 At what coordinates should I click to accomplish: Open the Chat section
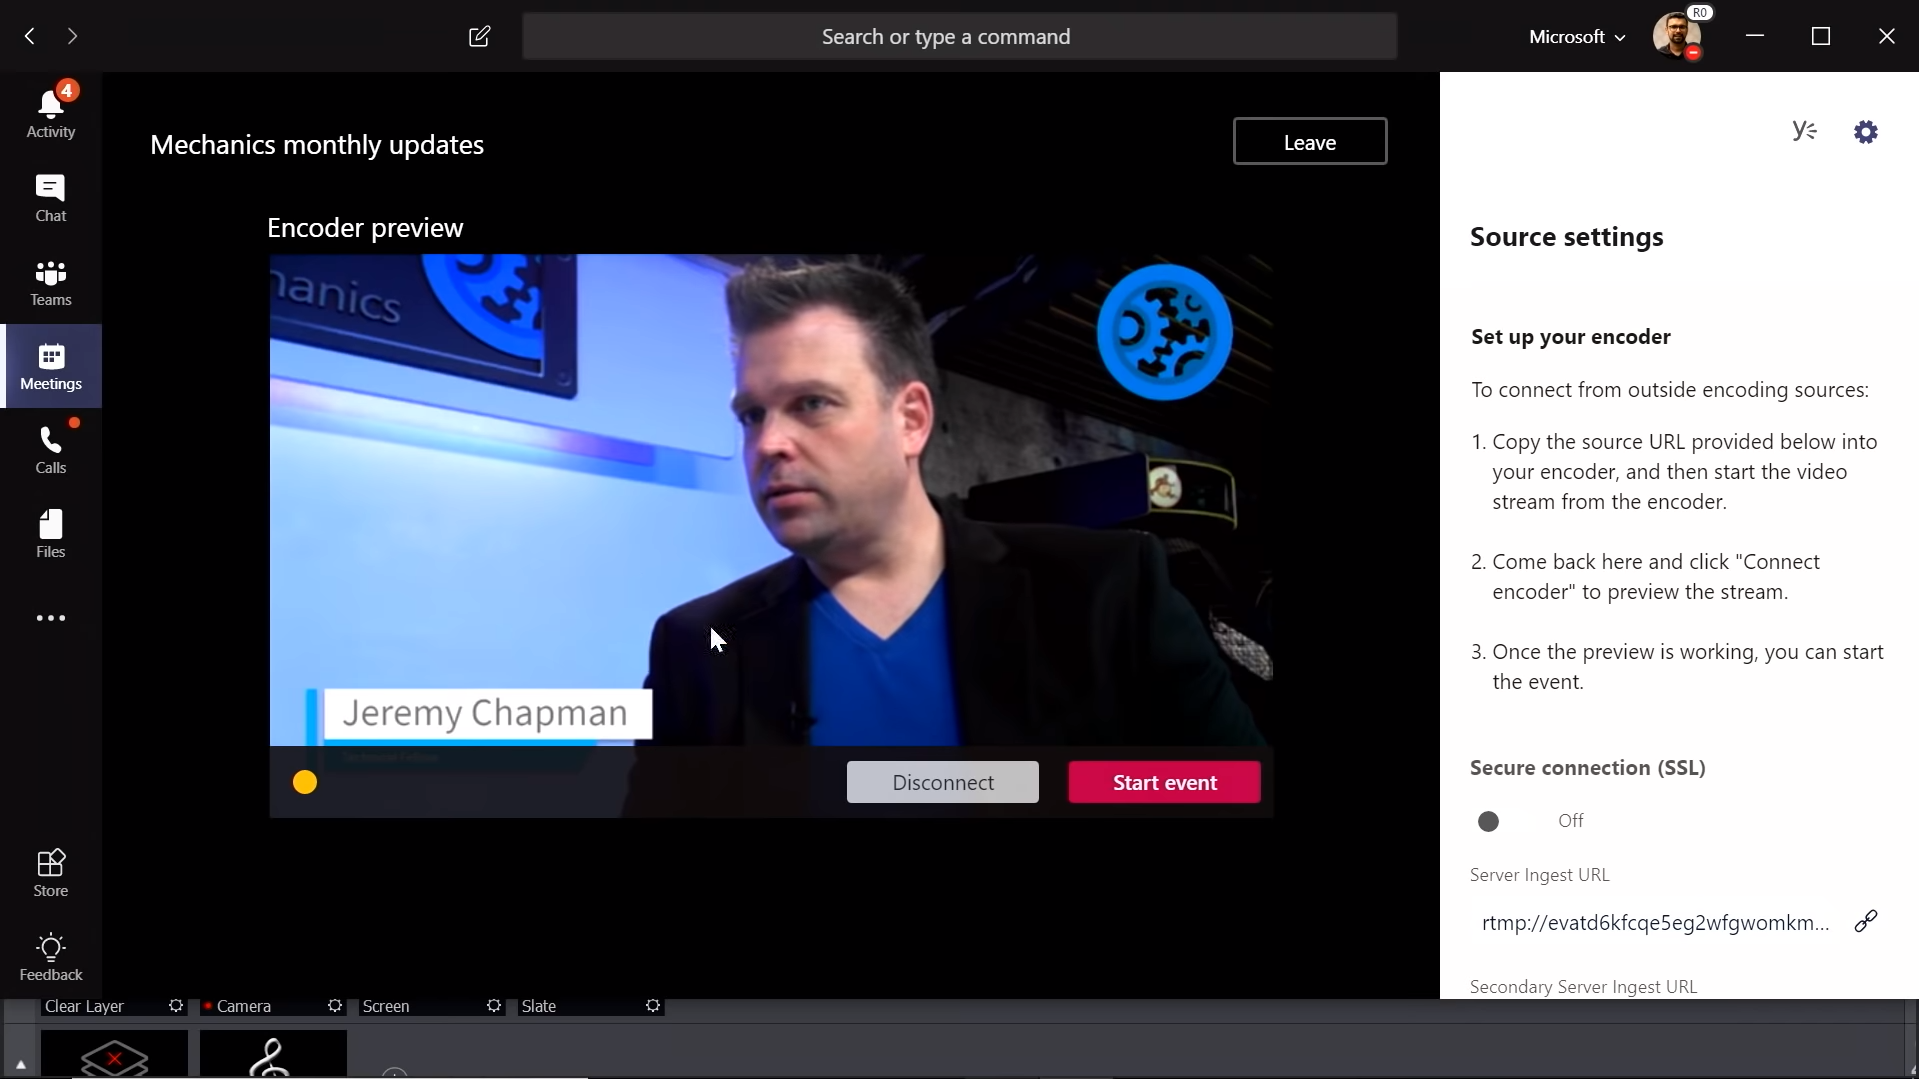pos(51,198)
